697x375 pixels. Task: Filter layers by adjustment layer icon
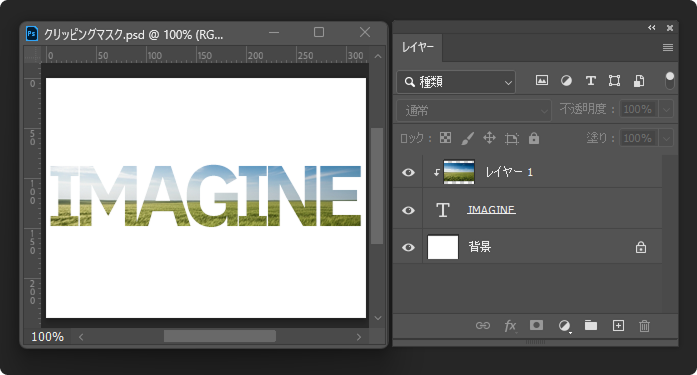pyautogui.click(x=566, y=80)
